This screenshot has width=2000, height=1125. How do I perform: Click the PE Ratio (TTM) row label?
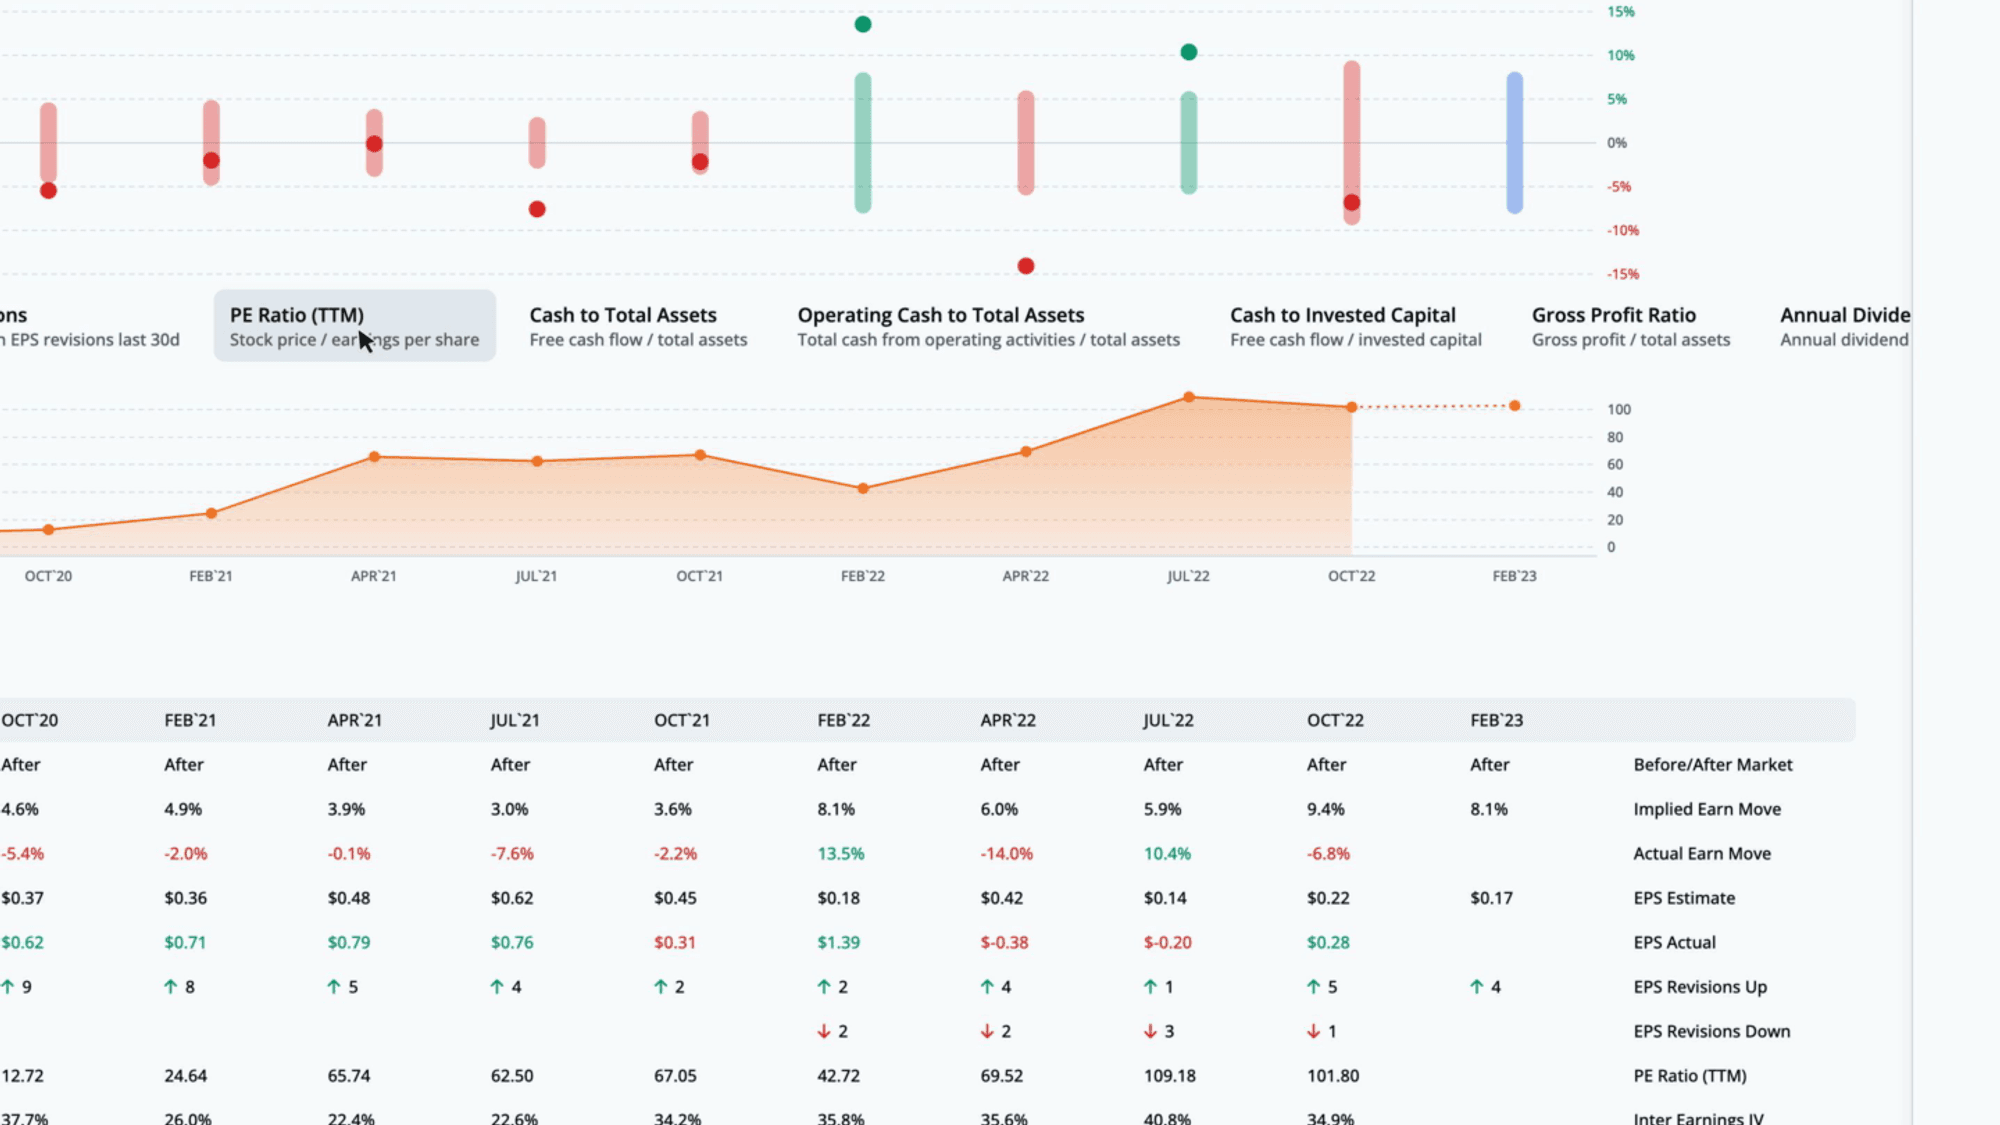coord(1690,1076)
